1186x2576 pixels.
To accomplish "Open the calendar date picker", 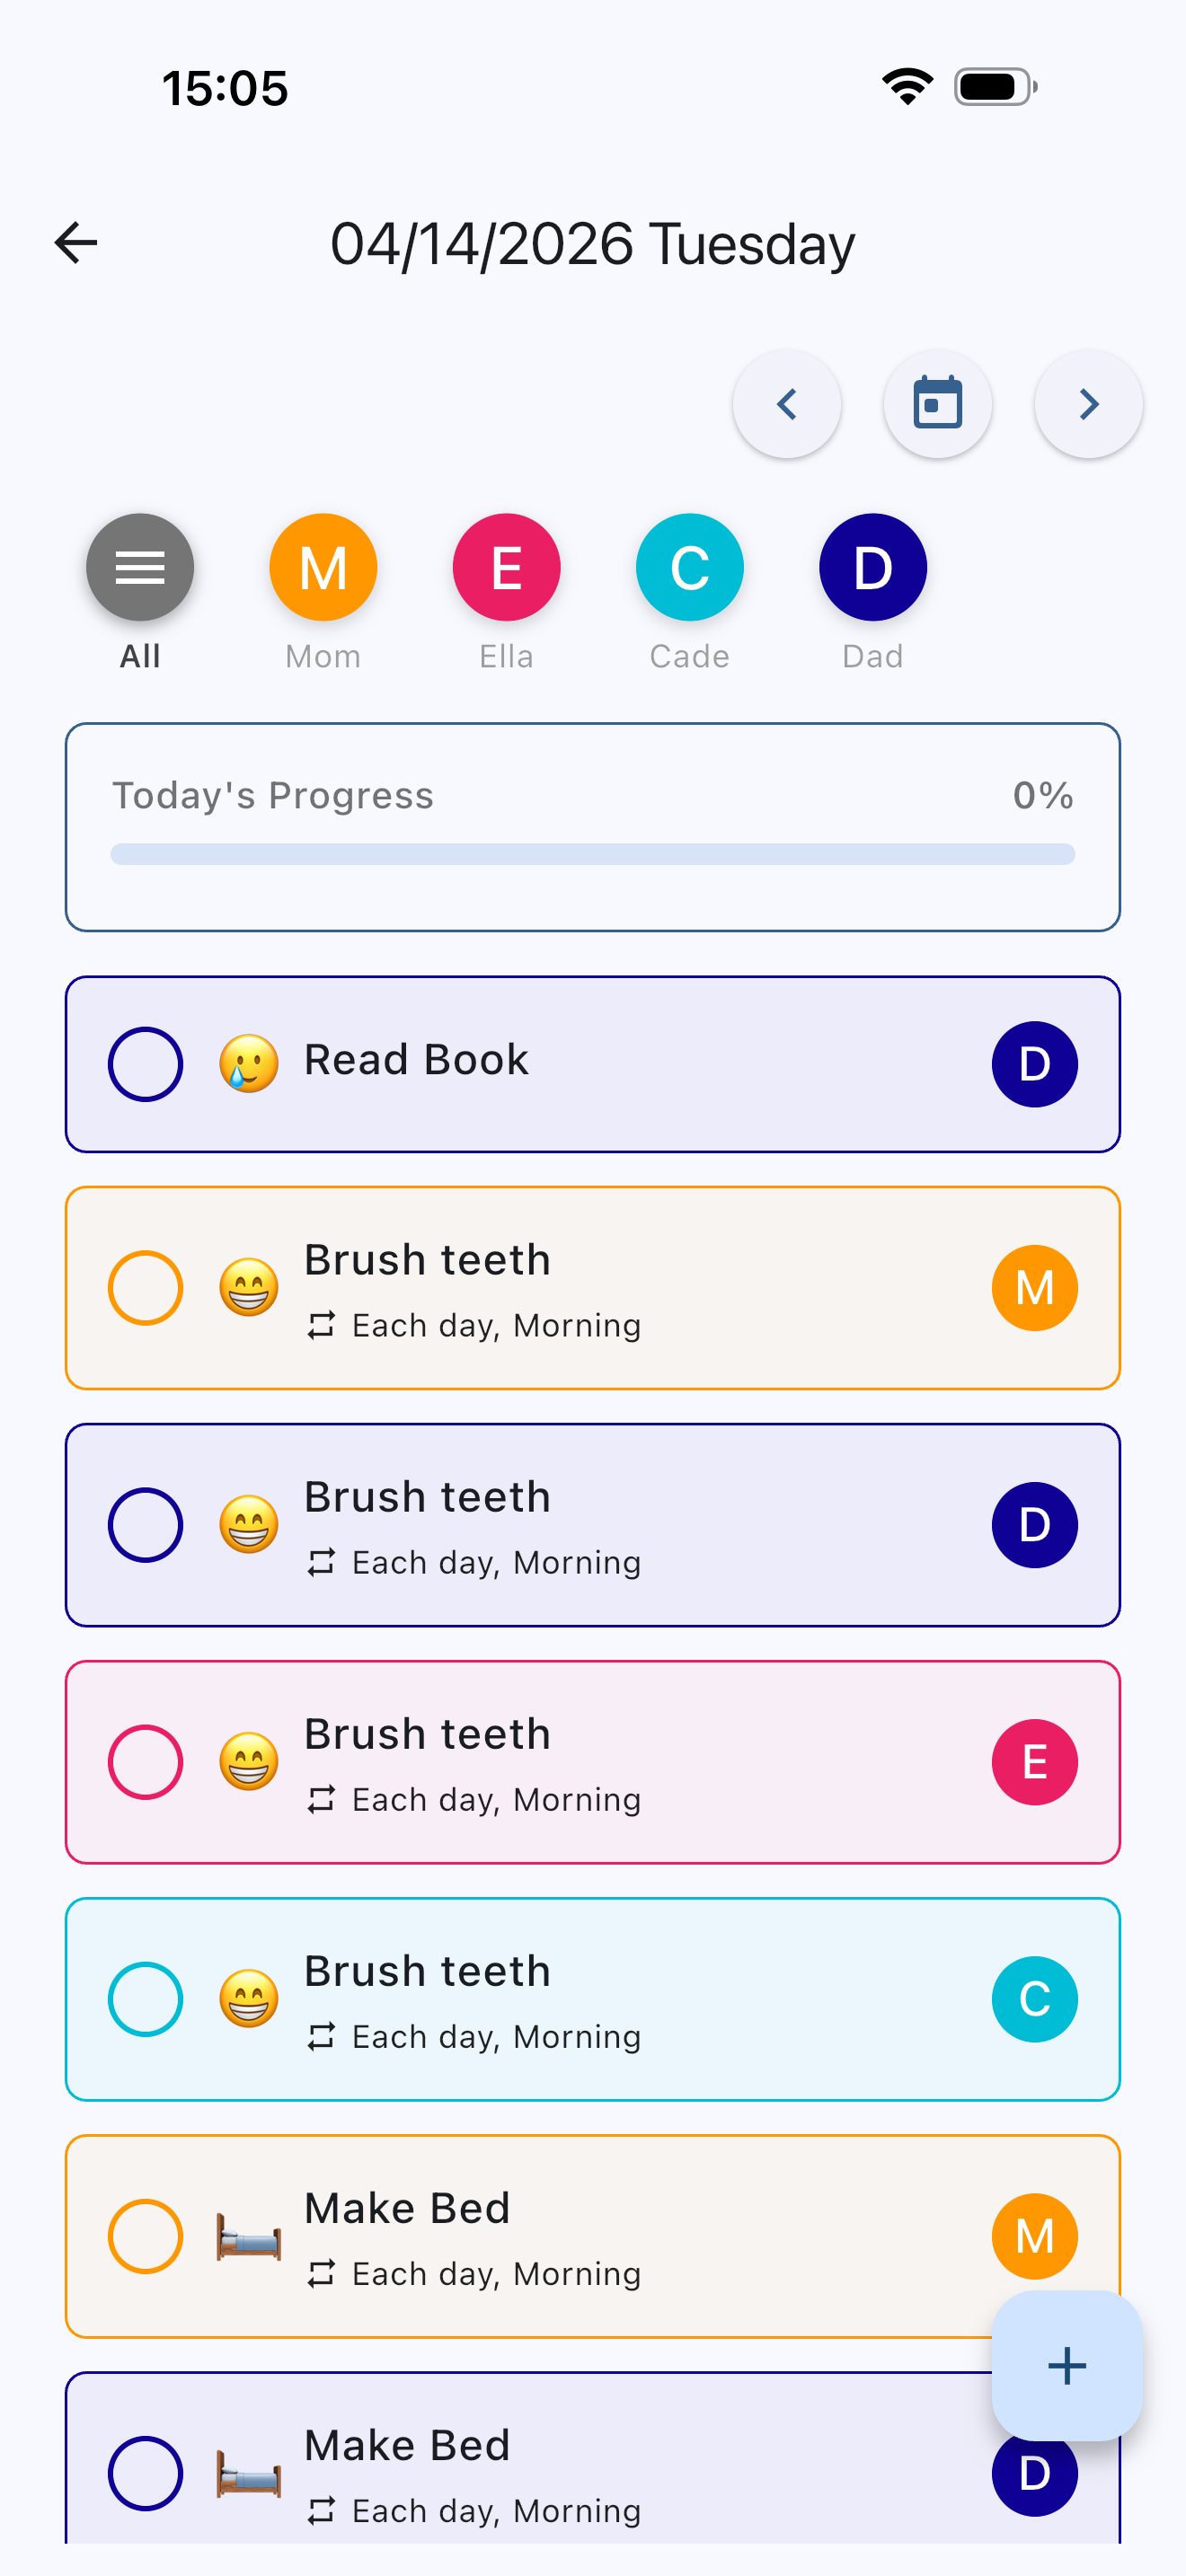I will tap(937, 404).
